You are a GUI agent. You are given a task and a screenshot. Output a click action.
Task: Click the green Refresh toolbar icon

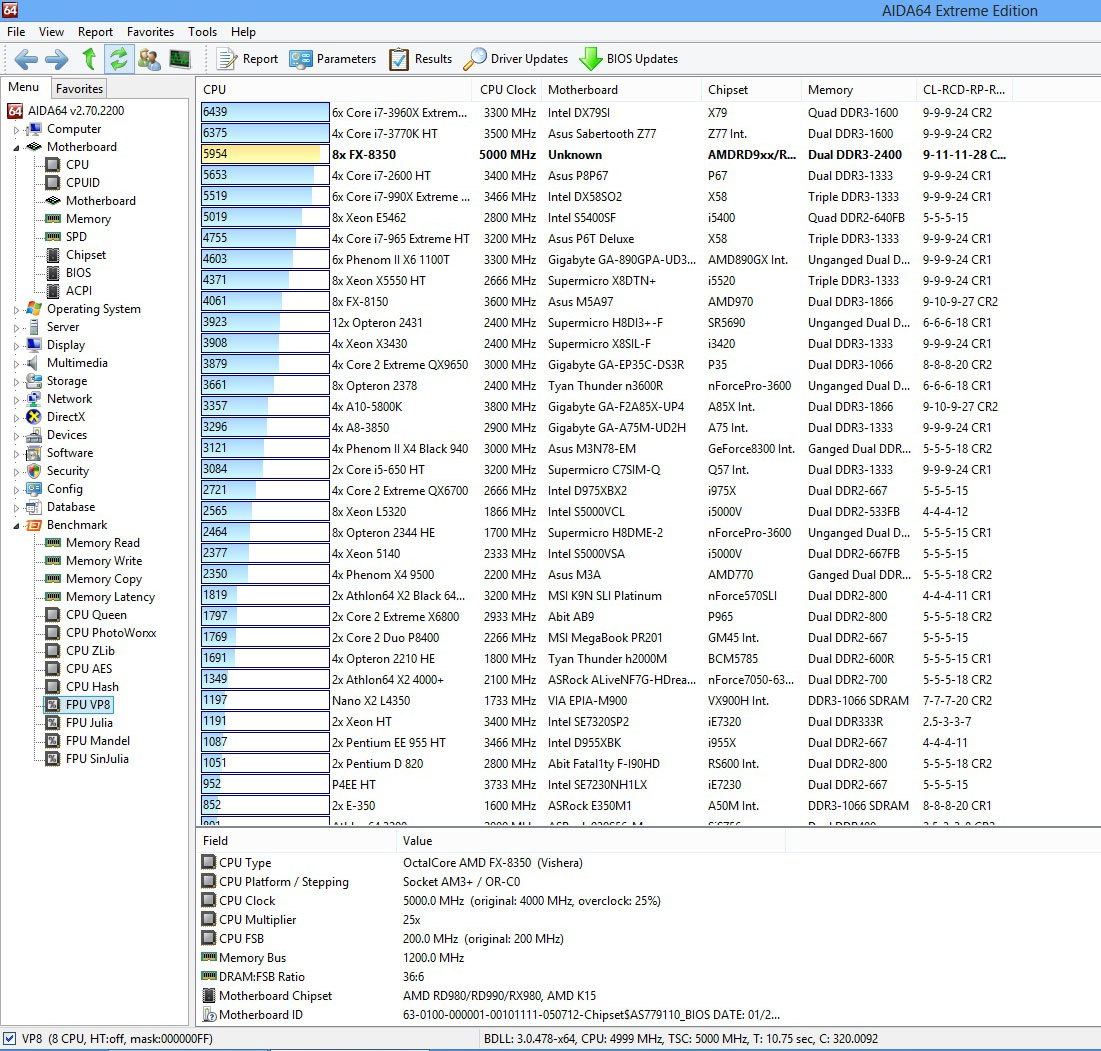tap(119, 59)
